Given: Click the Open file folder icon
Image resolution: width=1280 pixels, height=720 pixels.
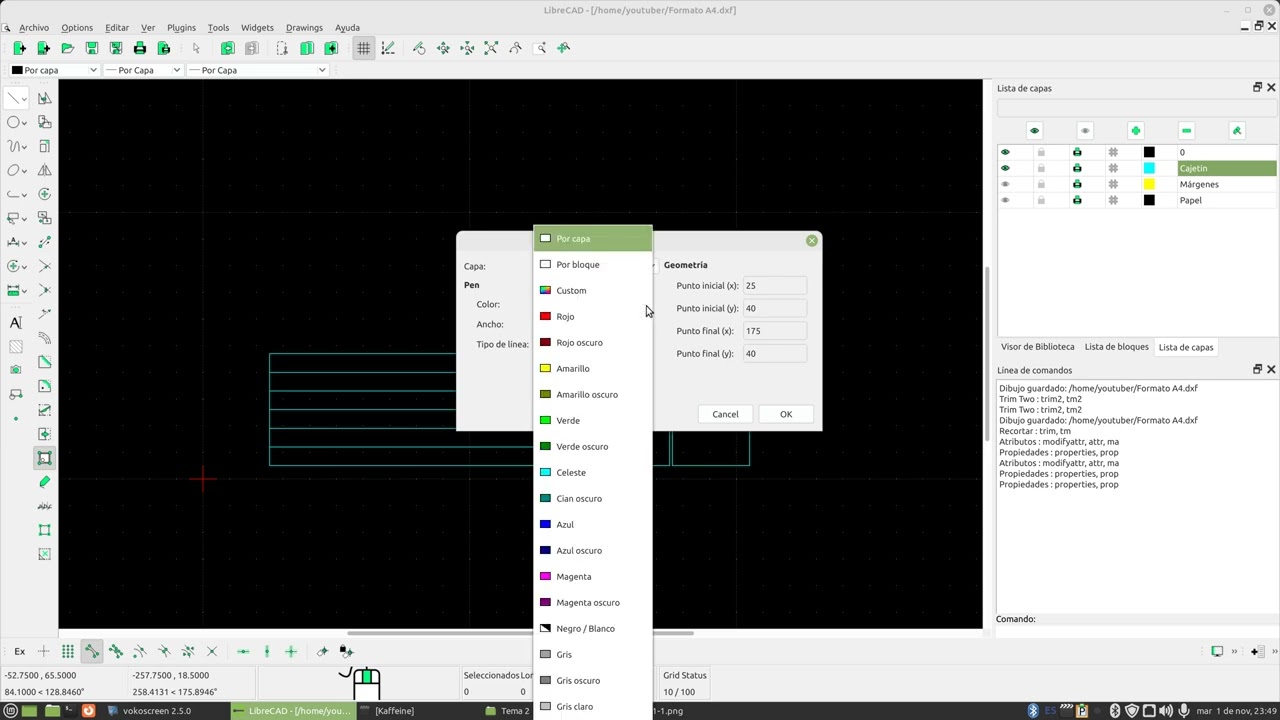Looking at the screenshot, I should 67,48.
